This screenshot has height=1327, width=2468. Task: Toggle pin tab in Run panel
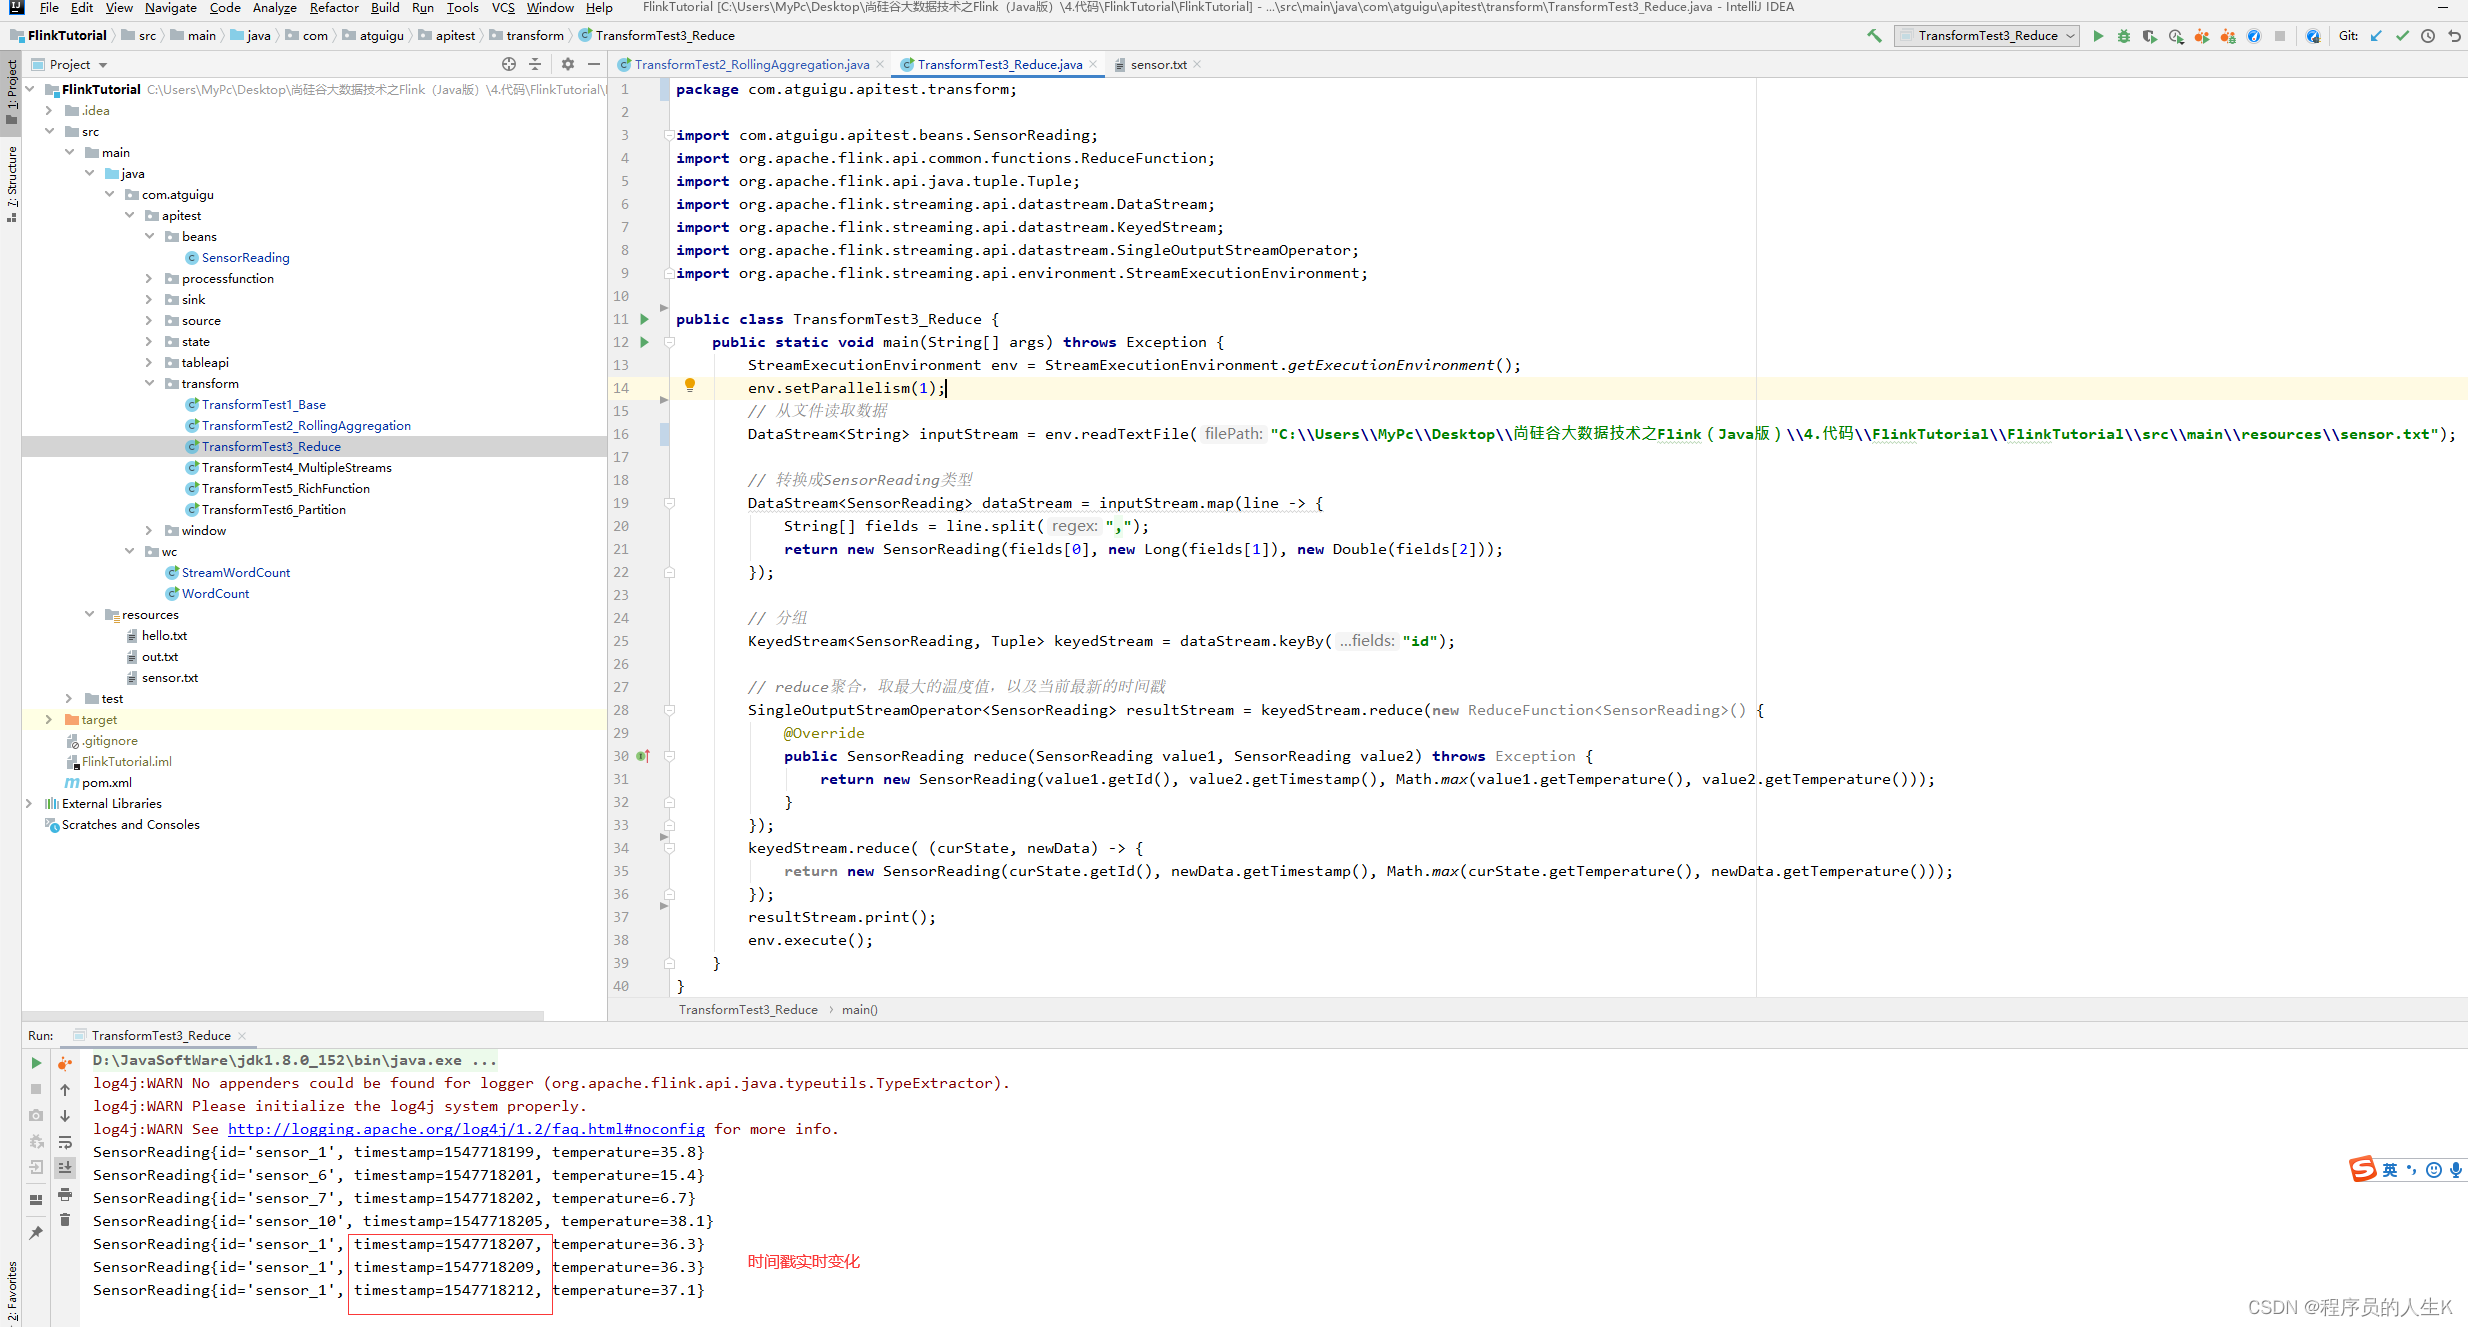pyautogui.click(x=36, y=1232)
